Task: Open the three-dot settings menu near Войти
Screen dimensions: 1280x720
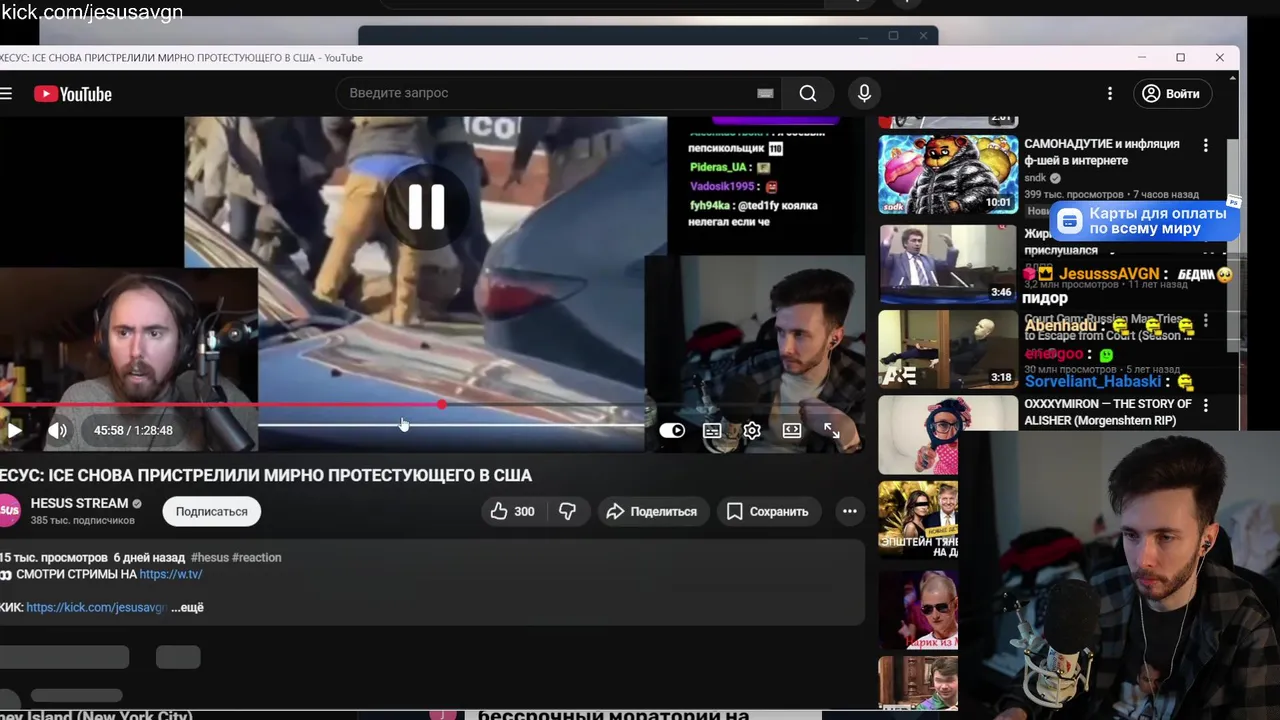Action: tap(1109, 93)
